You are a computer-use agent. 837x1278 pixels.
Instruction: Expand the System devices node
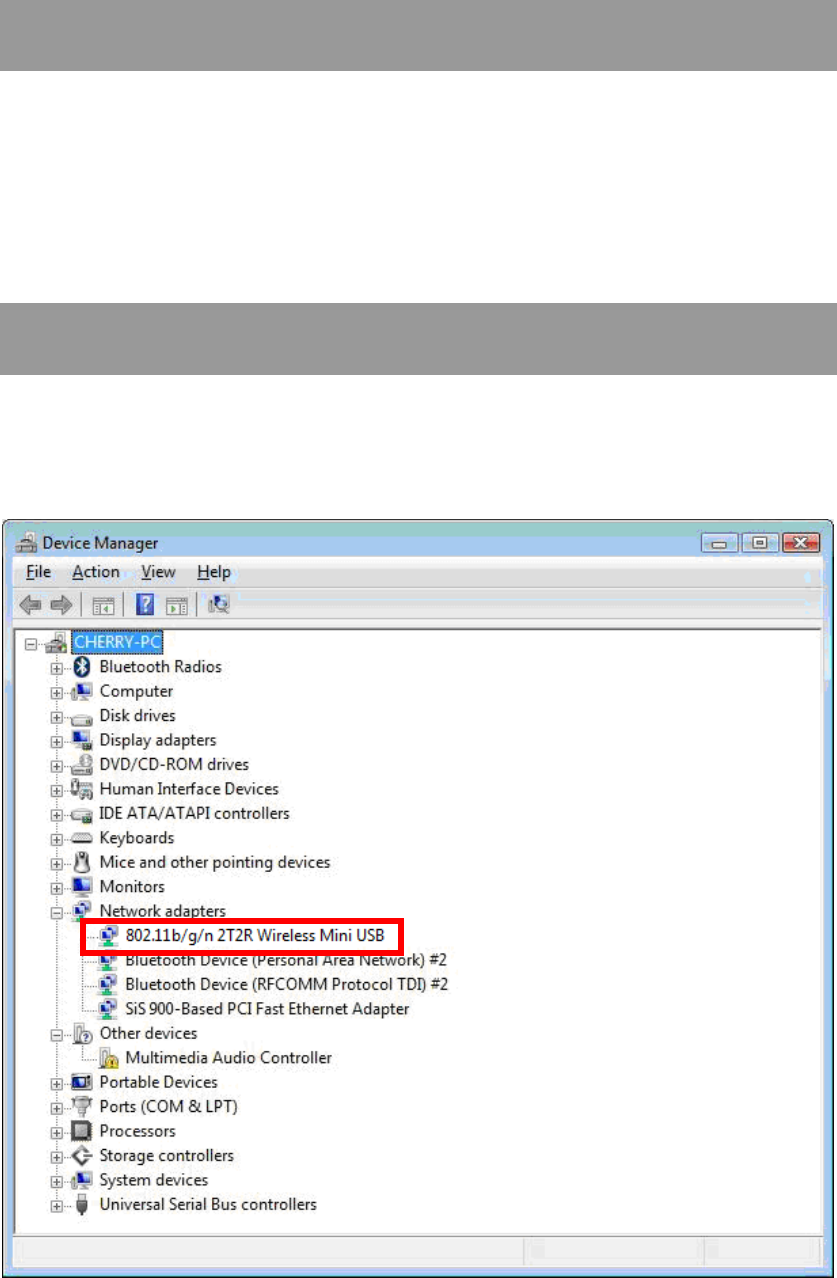pos(56,1181)
